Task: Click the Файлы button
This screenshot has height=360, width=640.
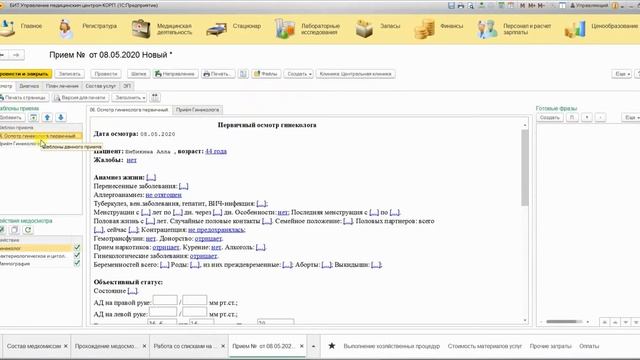Action: point(266,74)
